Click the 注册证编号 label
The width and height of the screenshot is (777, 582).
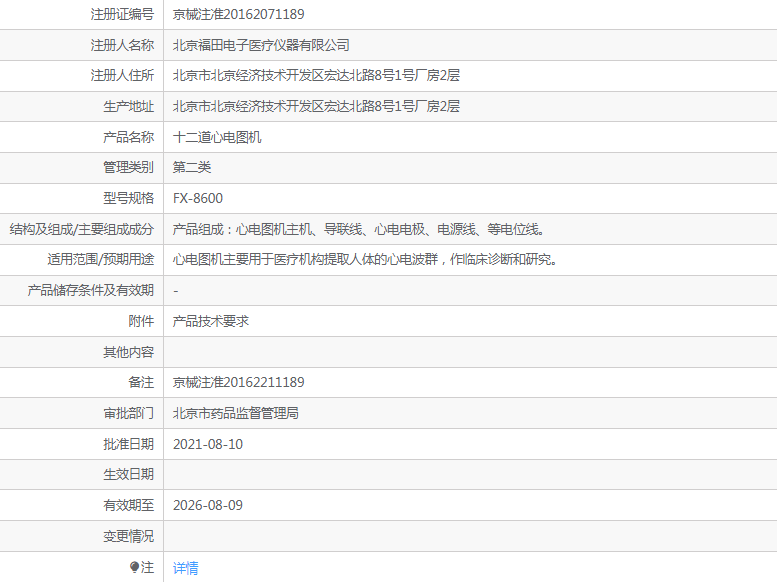coord(122,14)
